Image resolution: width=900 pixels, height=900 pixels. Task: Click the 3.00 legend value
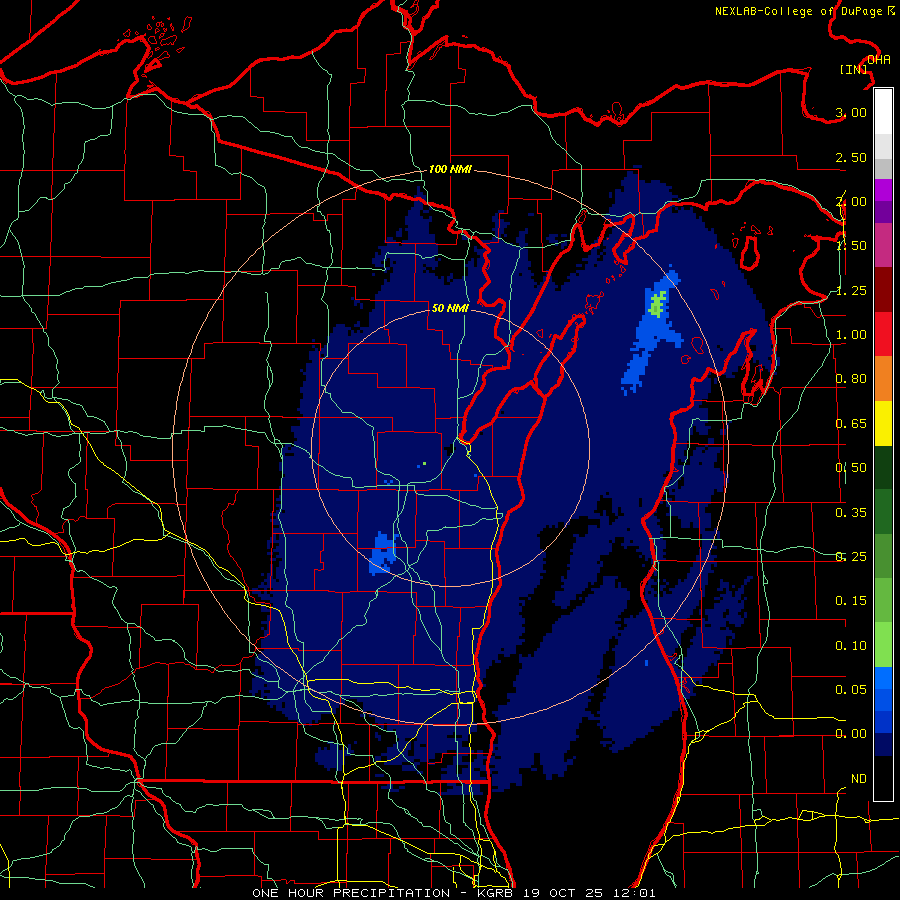[851, 112]
